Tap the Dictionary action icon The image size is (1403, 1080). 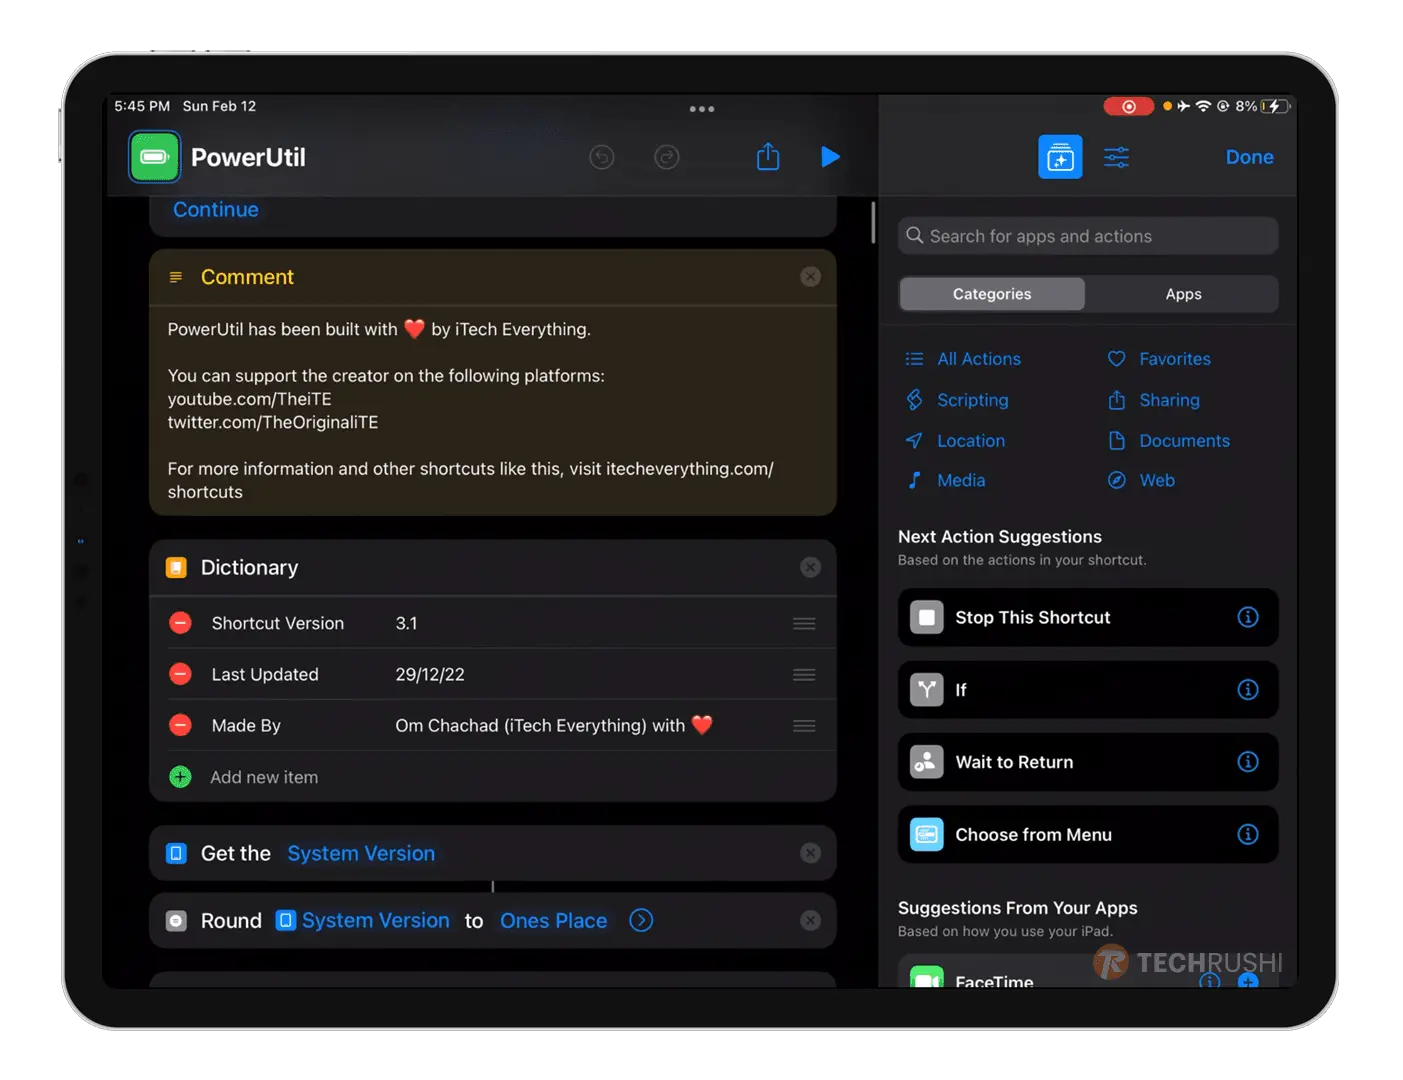point(176,568)
